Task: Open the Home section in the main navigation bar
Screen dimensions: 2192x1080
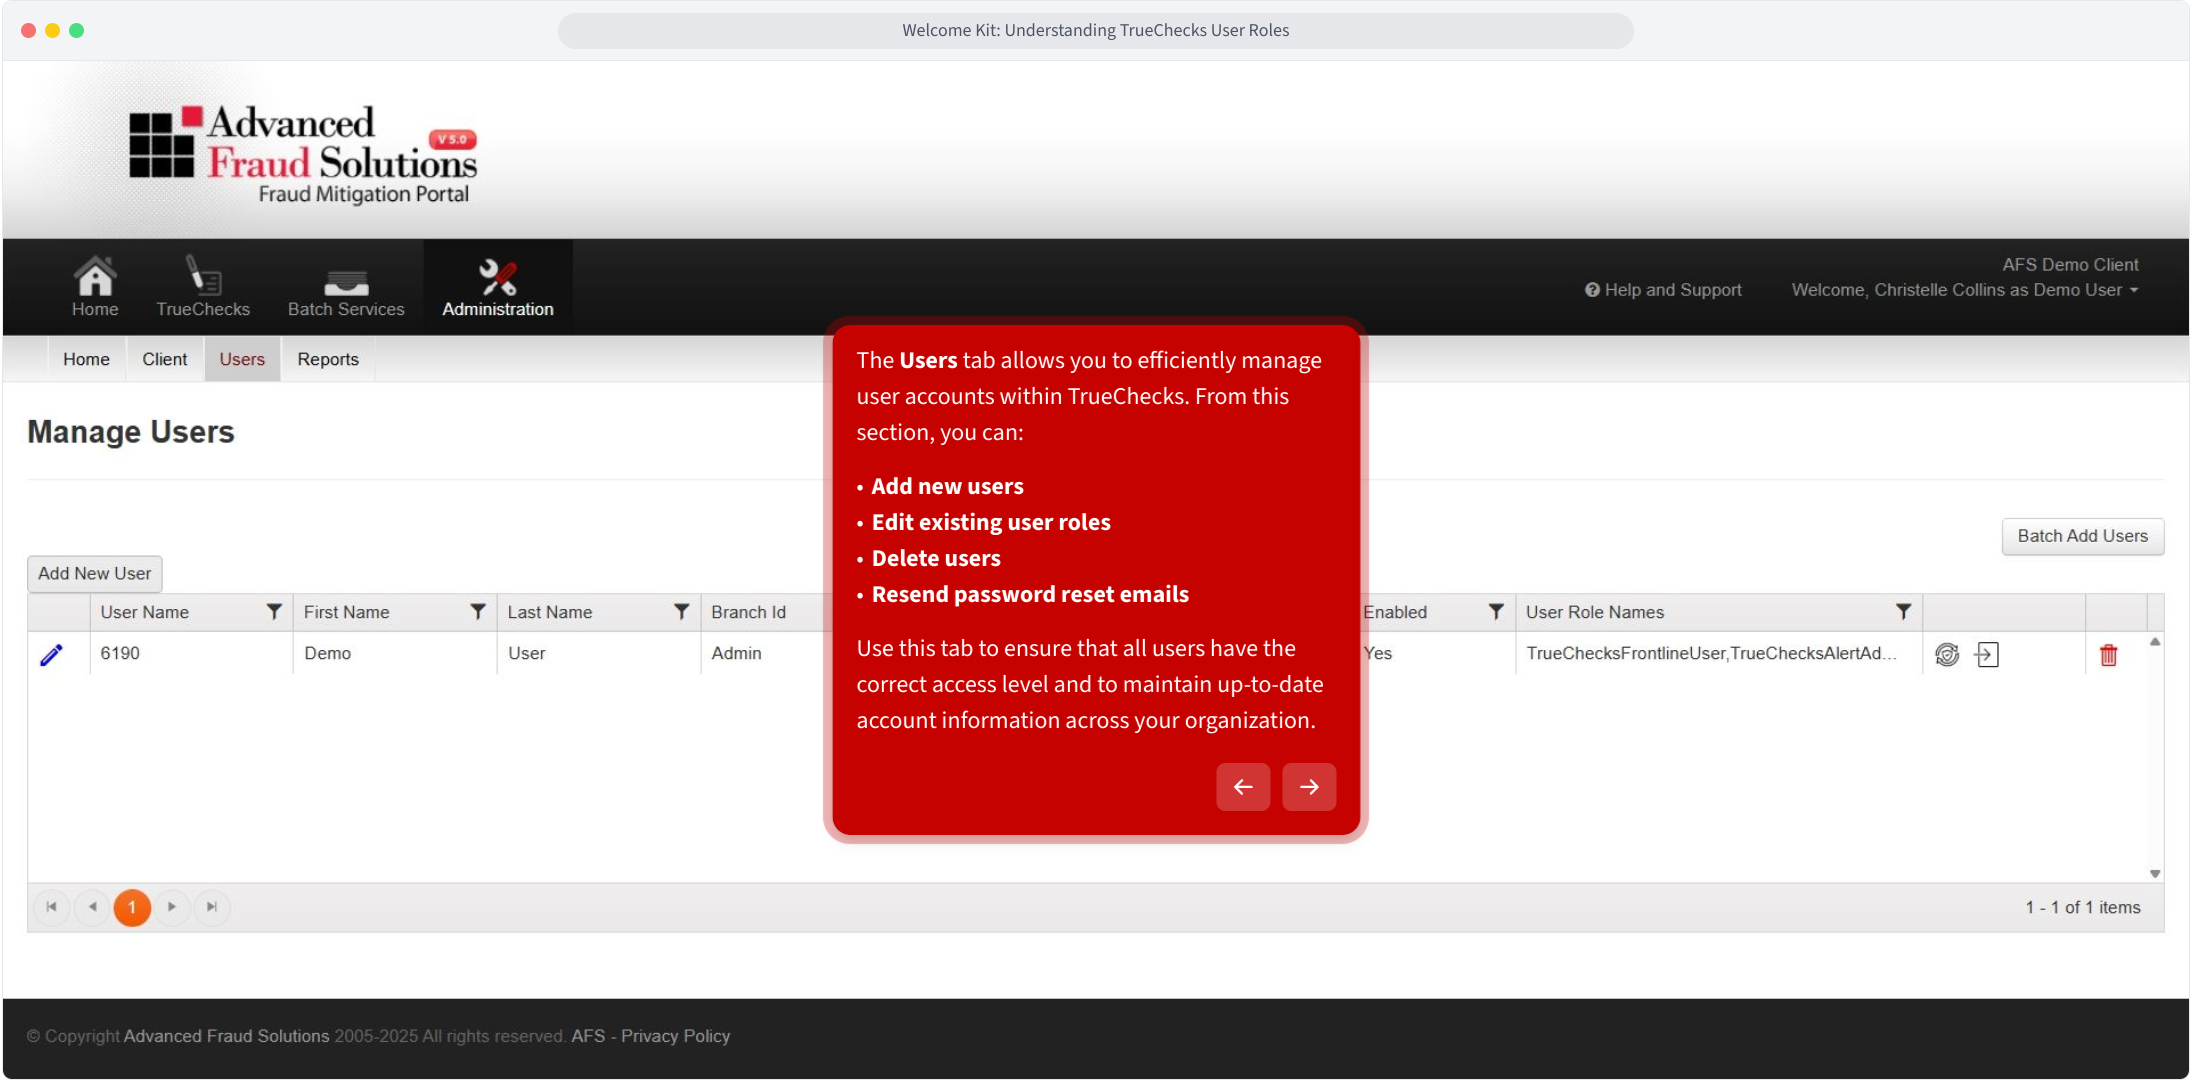Action: [x=95, y=287]
